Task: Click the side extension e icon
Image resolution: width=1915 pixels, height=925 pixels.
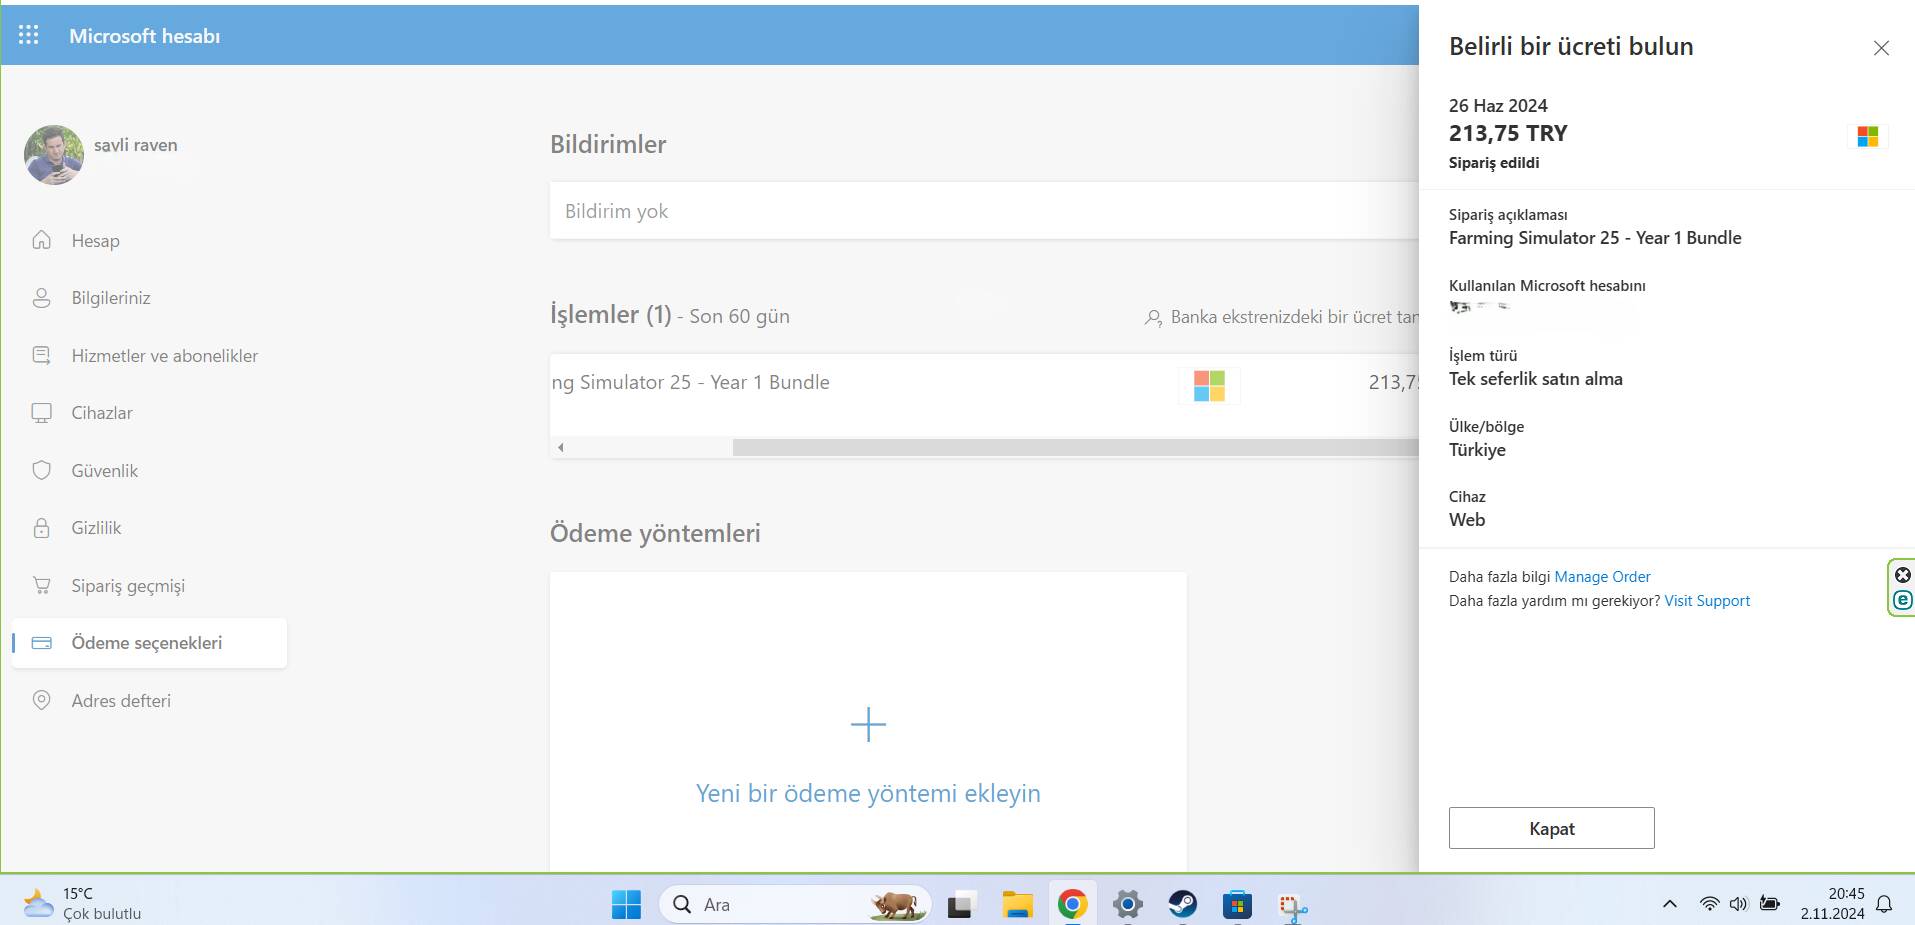Action: tap(1903, 600)
